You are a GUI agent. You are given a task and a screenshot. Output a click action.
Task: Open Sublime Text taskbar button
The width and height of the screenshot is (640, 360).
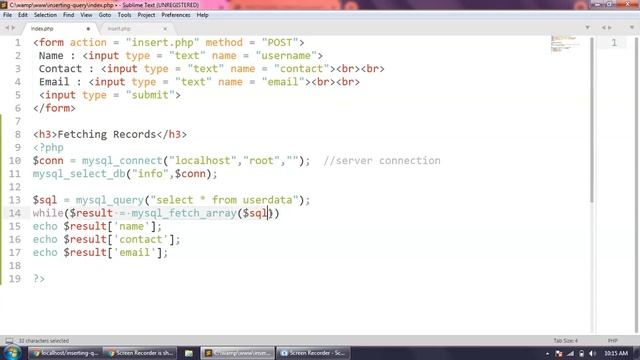tap(238, 353)
